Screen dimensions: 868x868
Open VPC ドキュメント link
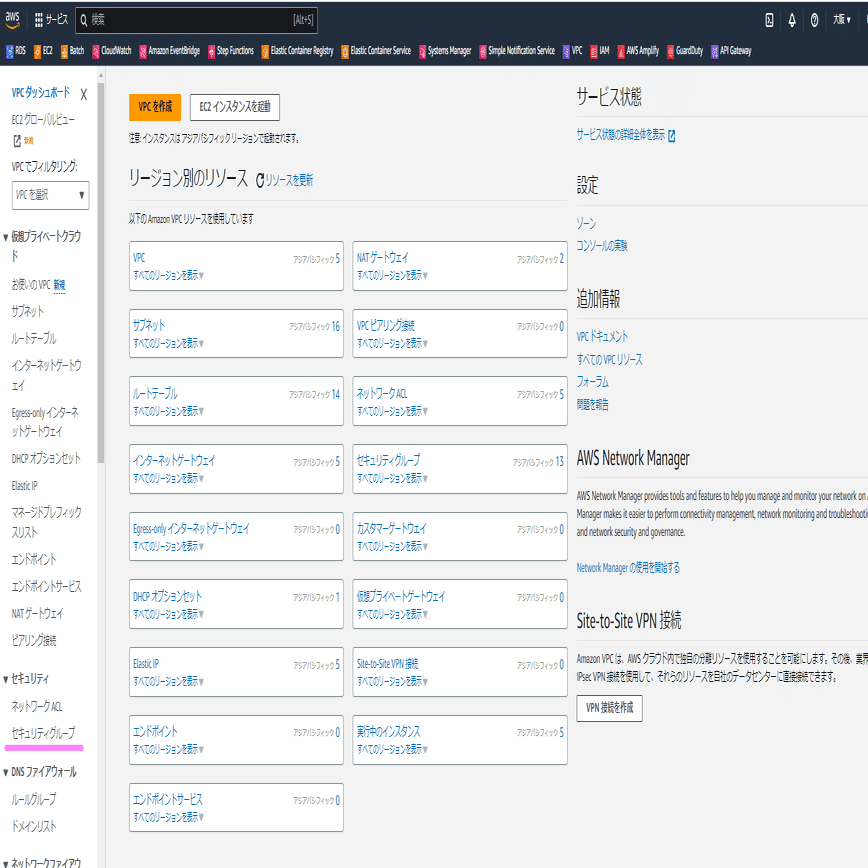click(602, 337)
